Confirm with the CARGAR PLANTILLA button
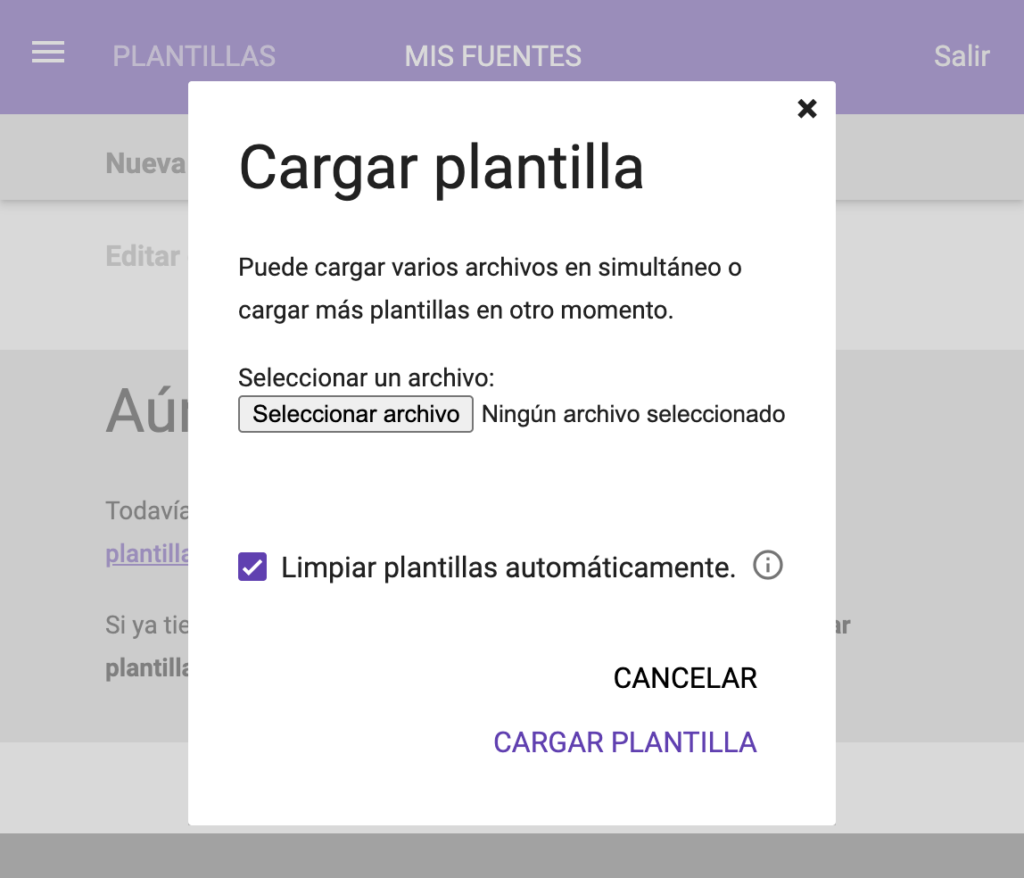 click(x=625, y=742)
